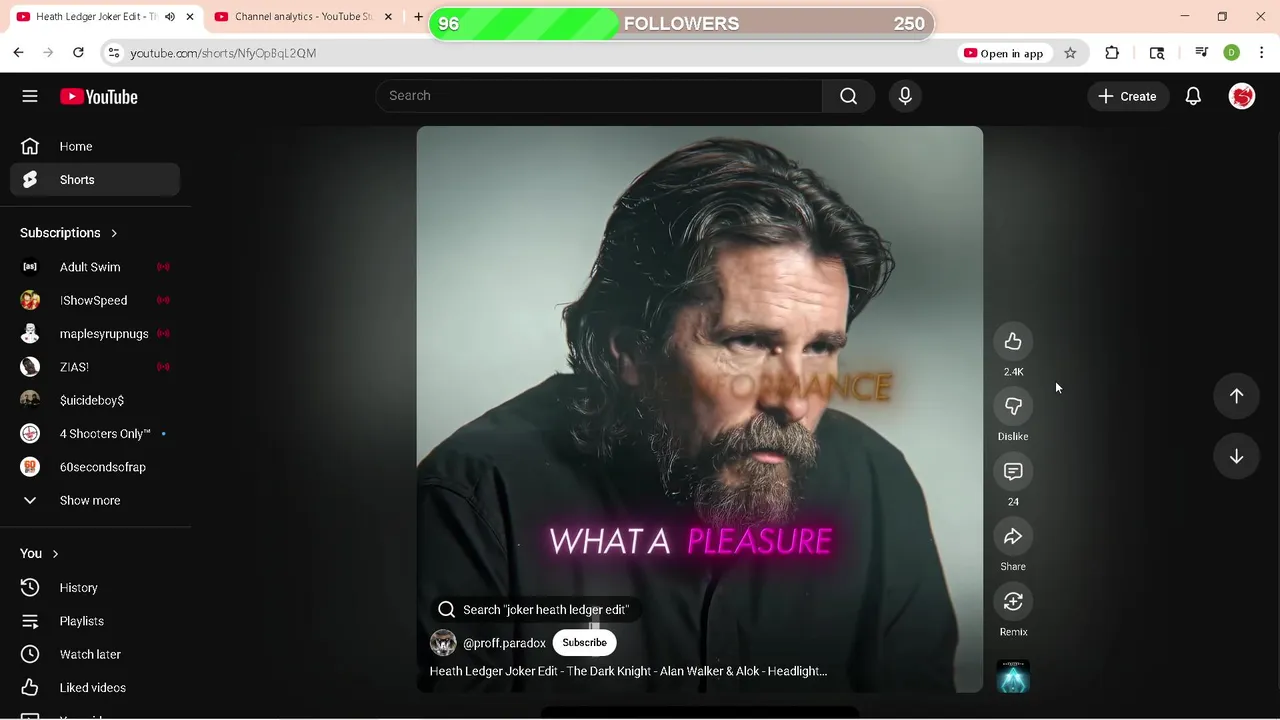
Task: Like the Short with thumbs up
Action: (x=1013, y=342)
